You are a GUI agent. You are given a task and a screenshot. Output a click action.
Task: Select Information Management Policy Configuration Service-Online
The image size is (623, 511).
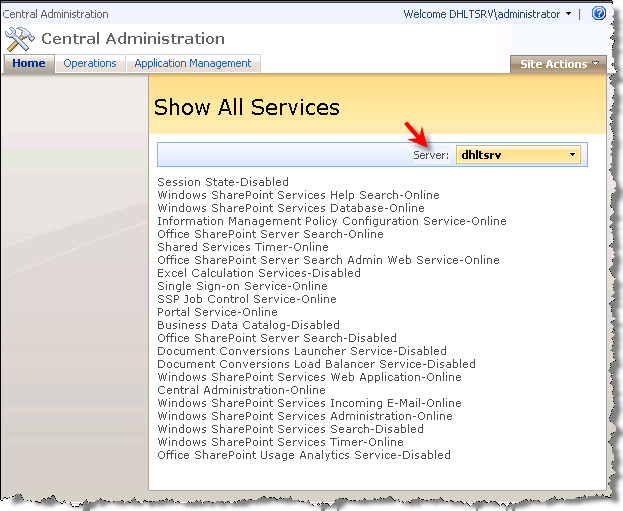(x=332, y=221)
